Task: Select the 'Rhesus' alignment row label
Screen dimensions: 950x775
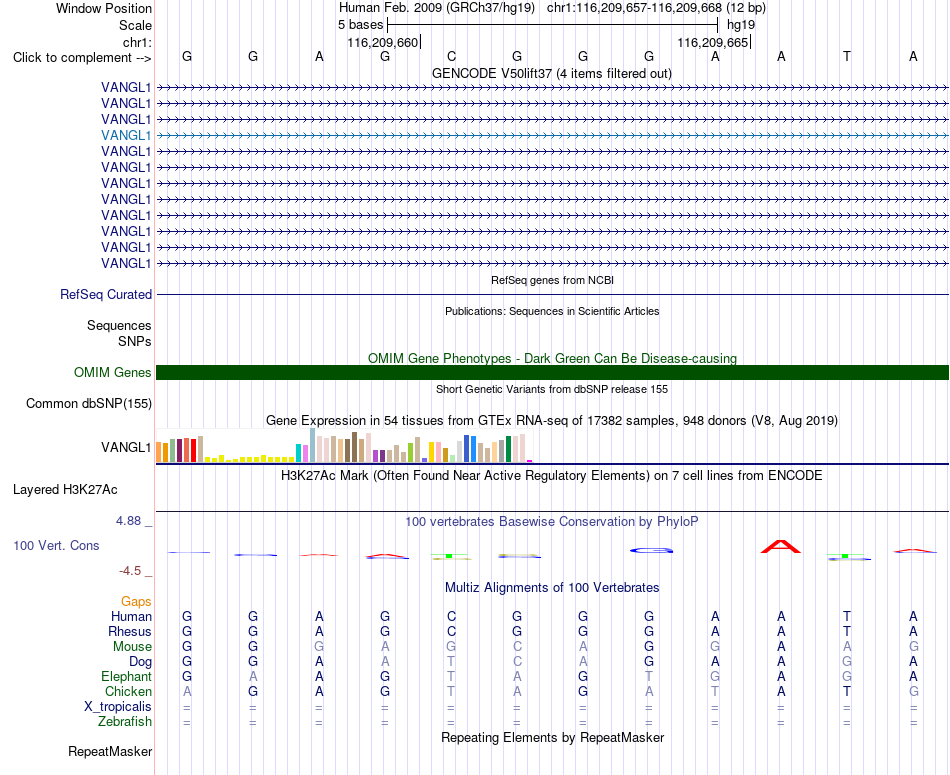Action: point(130,631)
